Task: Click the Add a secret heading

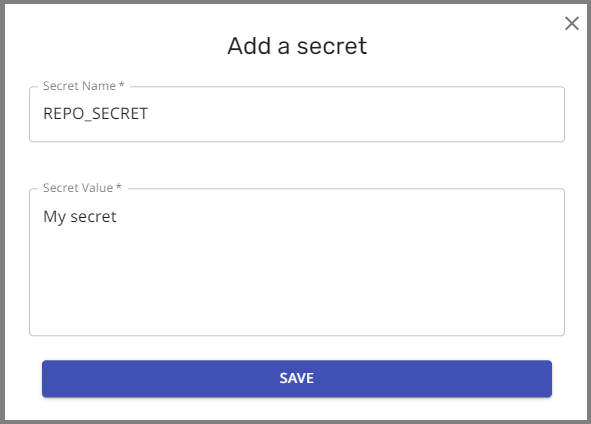Action: [297, 46]
